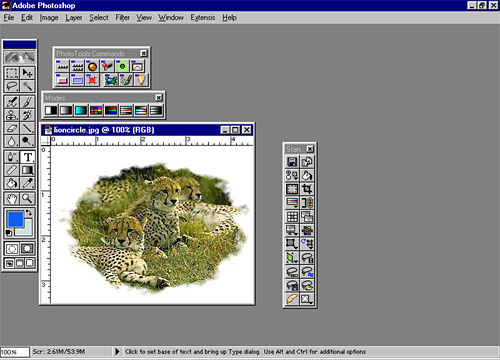The width and height of the screenshot is (500, 360).
Task: Pick the Lasso tool
Action: tap(12, 86)
